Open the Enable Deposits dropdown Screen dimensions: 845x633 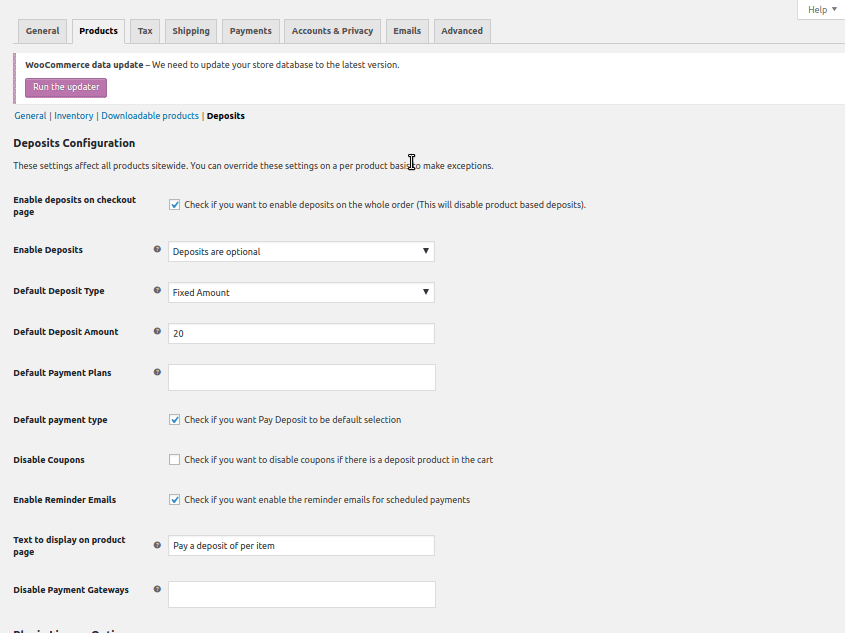pyautogui.click(x=301, y=251)
